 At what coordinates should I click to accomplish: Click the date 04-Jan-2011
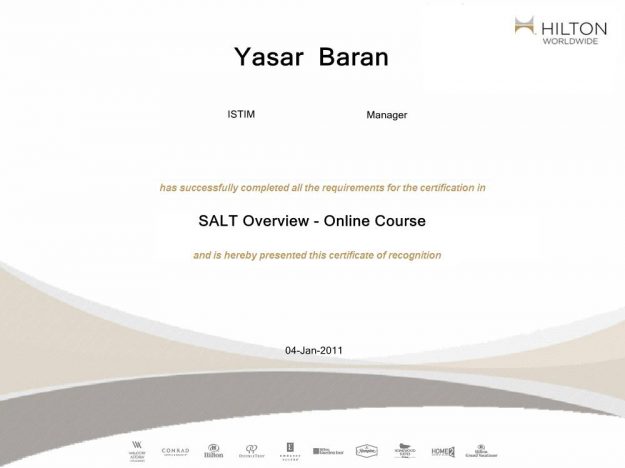pyautogui.click(x=317, y=350)
